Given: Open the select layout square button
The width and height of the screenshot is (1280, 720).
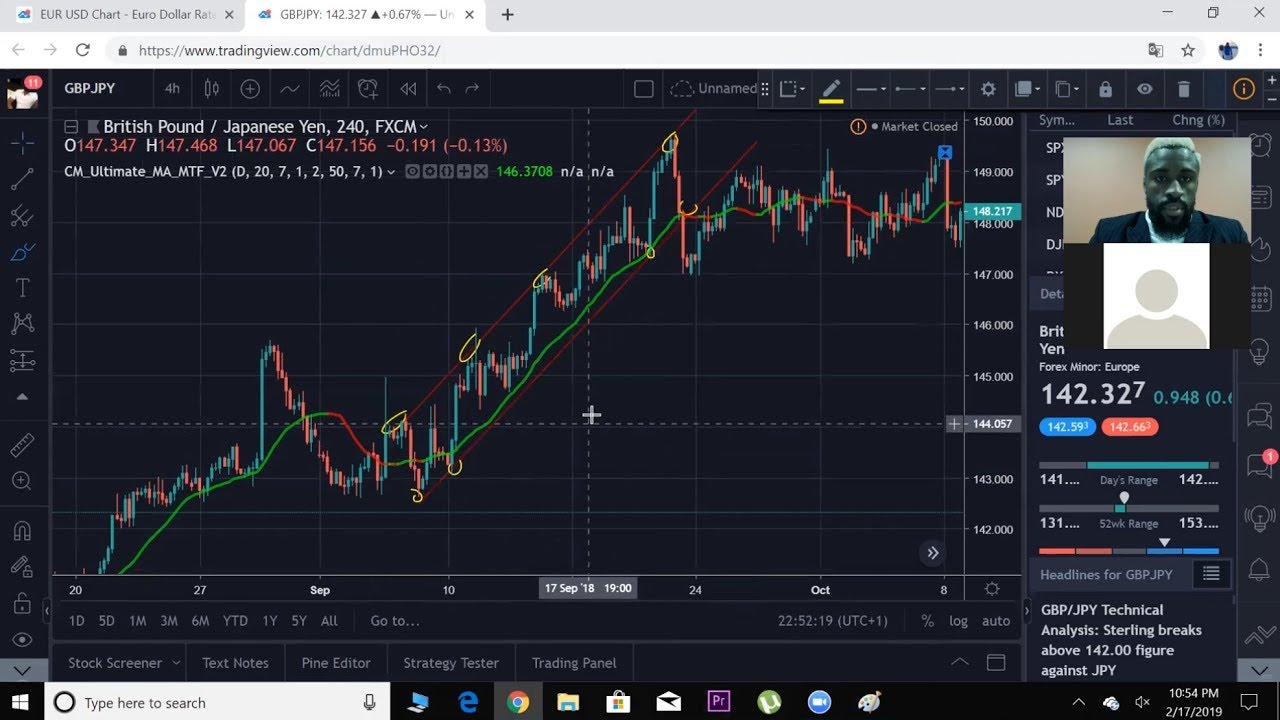Looking at the screenshot, I should coord(644,89).
